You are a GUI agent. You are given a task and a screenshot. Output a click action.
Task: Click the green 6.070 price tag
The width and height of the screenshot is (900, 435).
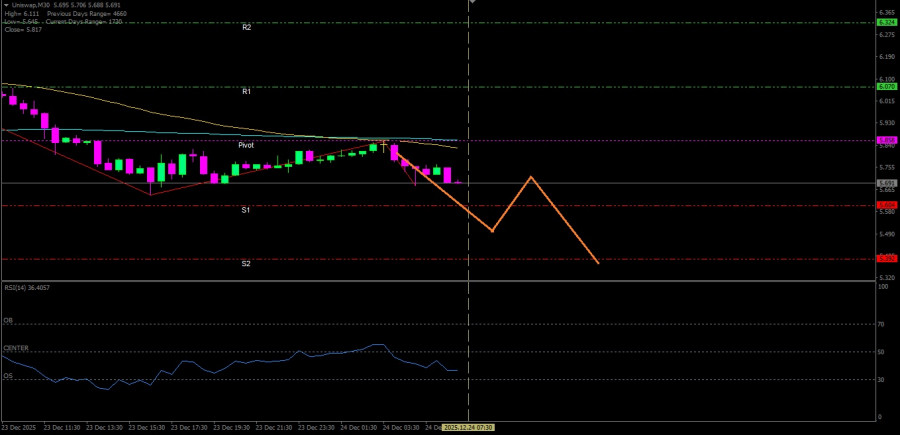point(885,87)
